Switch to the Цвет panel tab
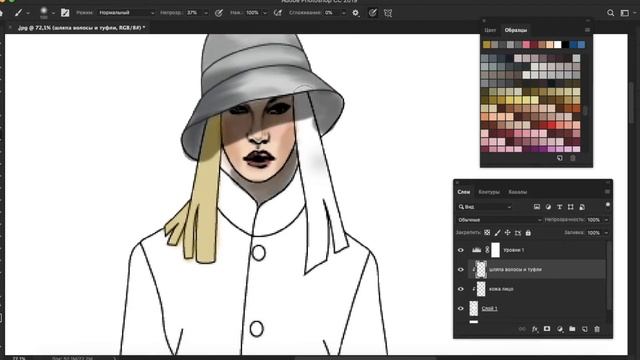 pos(490,30)
